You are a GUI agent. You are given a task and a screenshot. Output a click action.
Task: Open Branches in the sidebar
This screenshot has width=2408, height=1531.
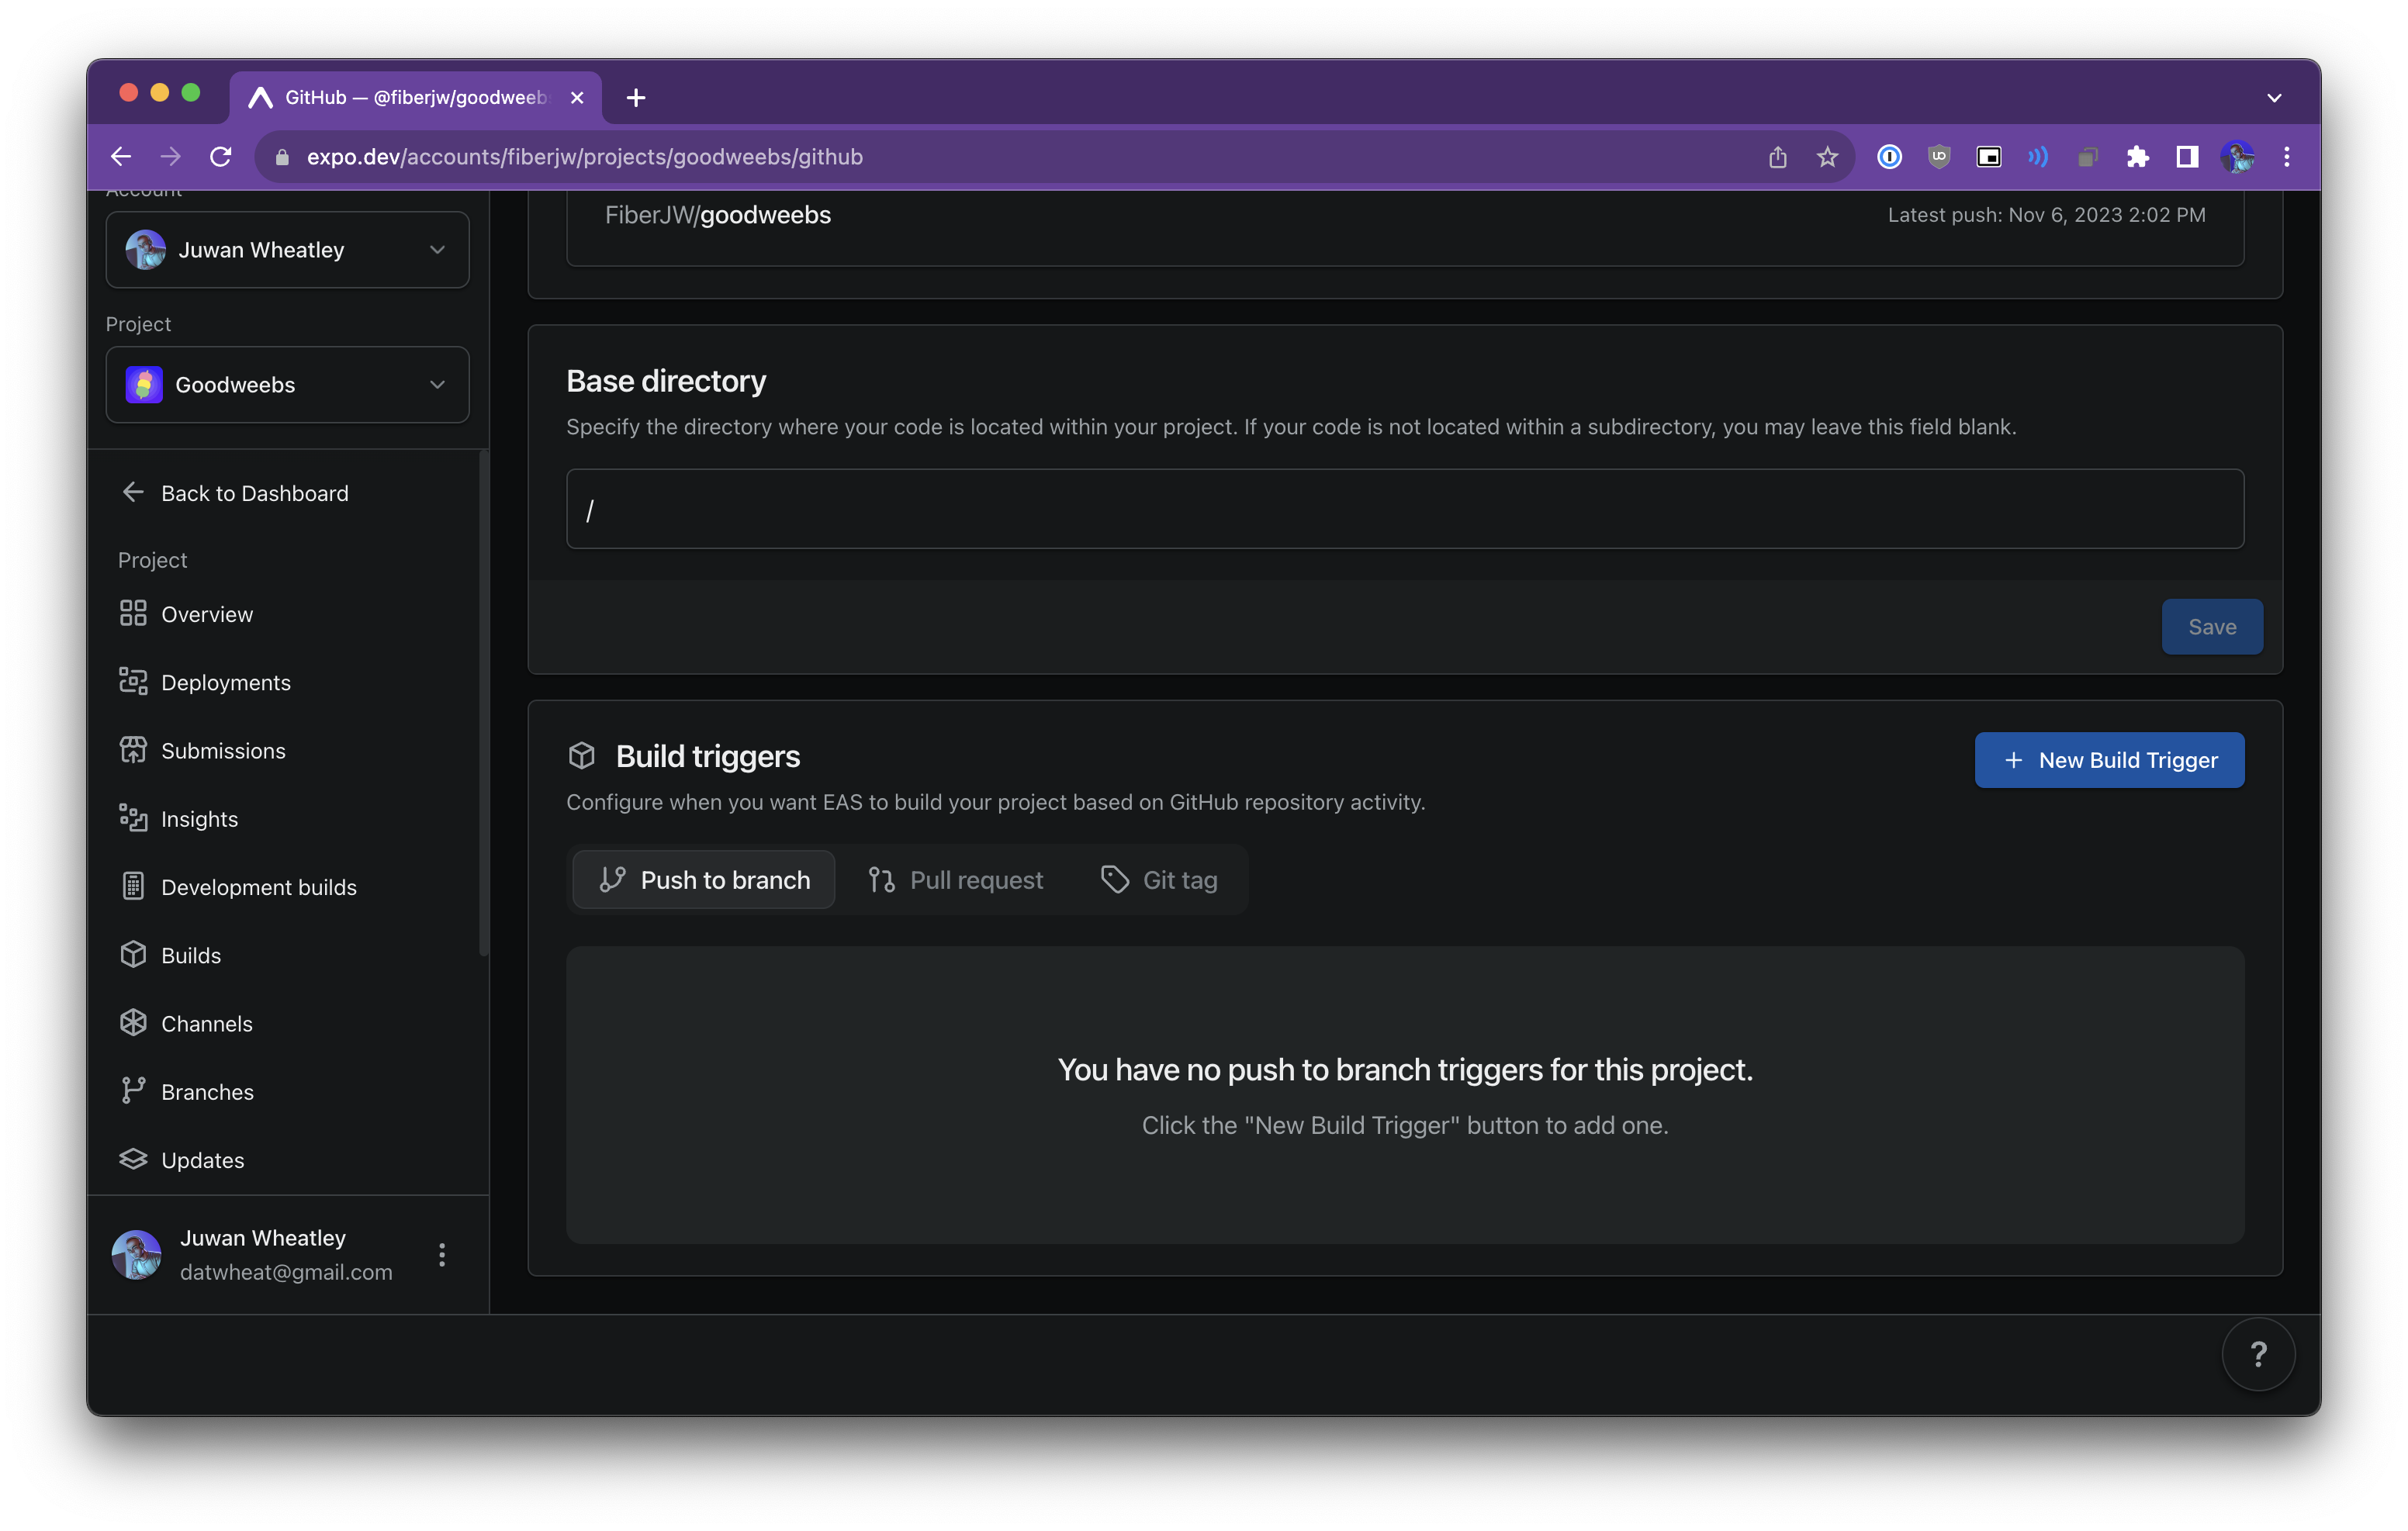tap(287, 1091)
